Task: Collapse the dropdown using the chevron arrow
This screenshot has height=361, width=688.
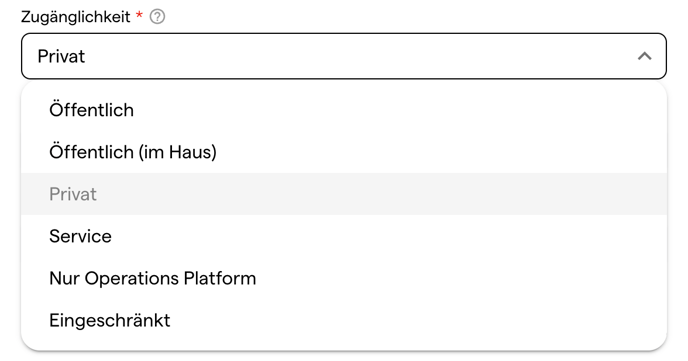Action: (644, 56)
